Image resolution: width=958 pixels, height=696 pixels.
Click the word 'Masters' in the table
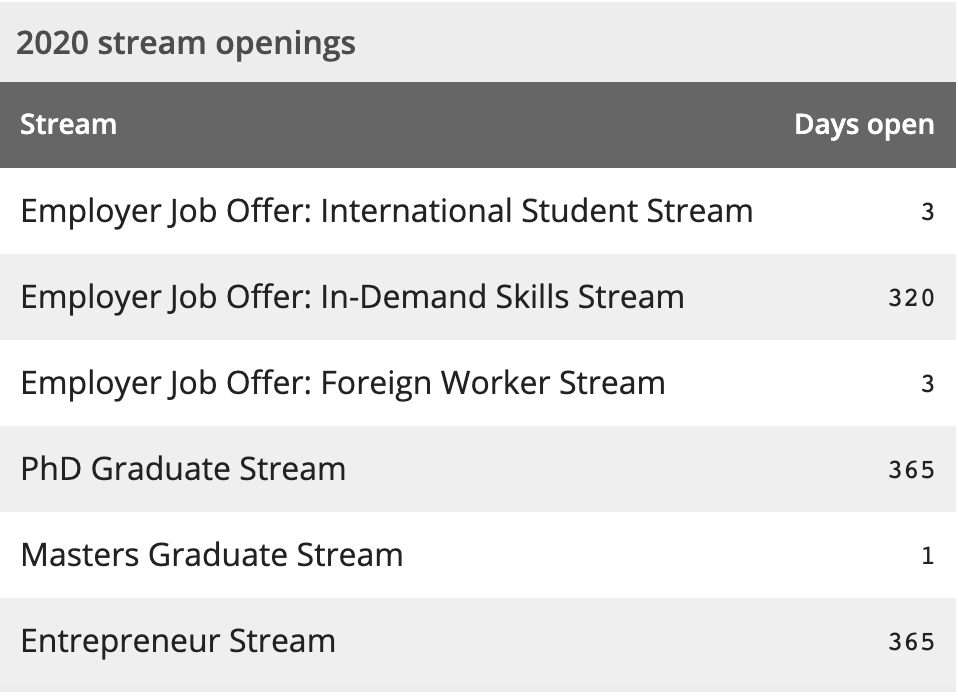pos(80,555)
